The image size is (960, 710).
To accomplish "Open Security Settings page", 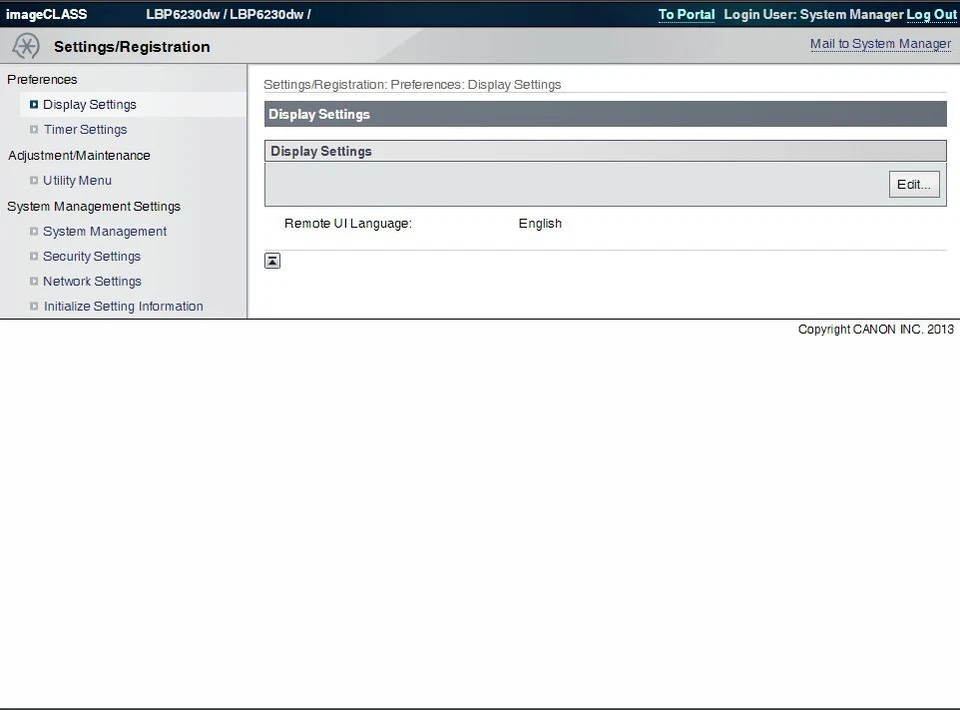I will pos(92,256).
